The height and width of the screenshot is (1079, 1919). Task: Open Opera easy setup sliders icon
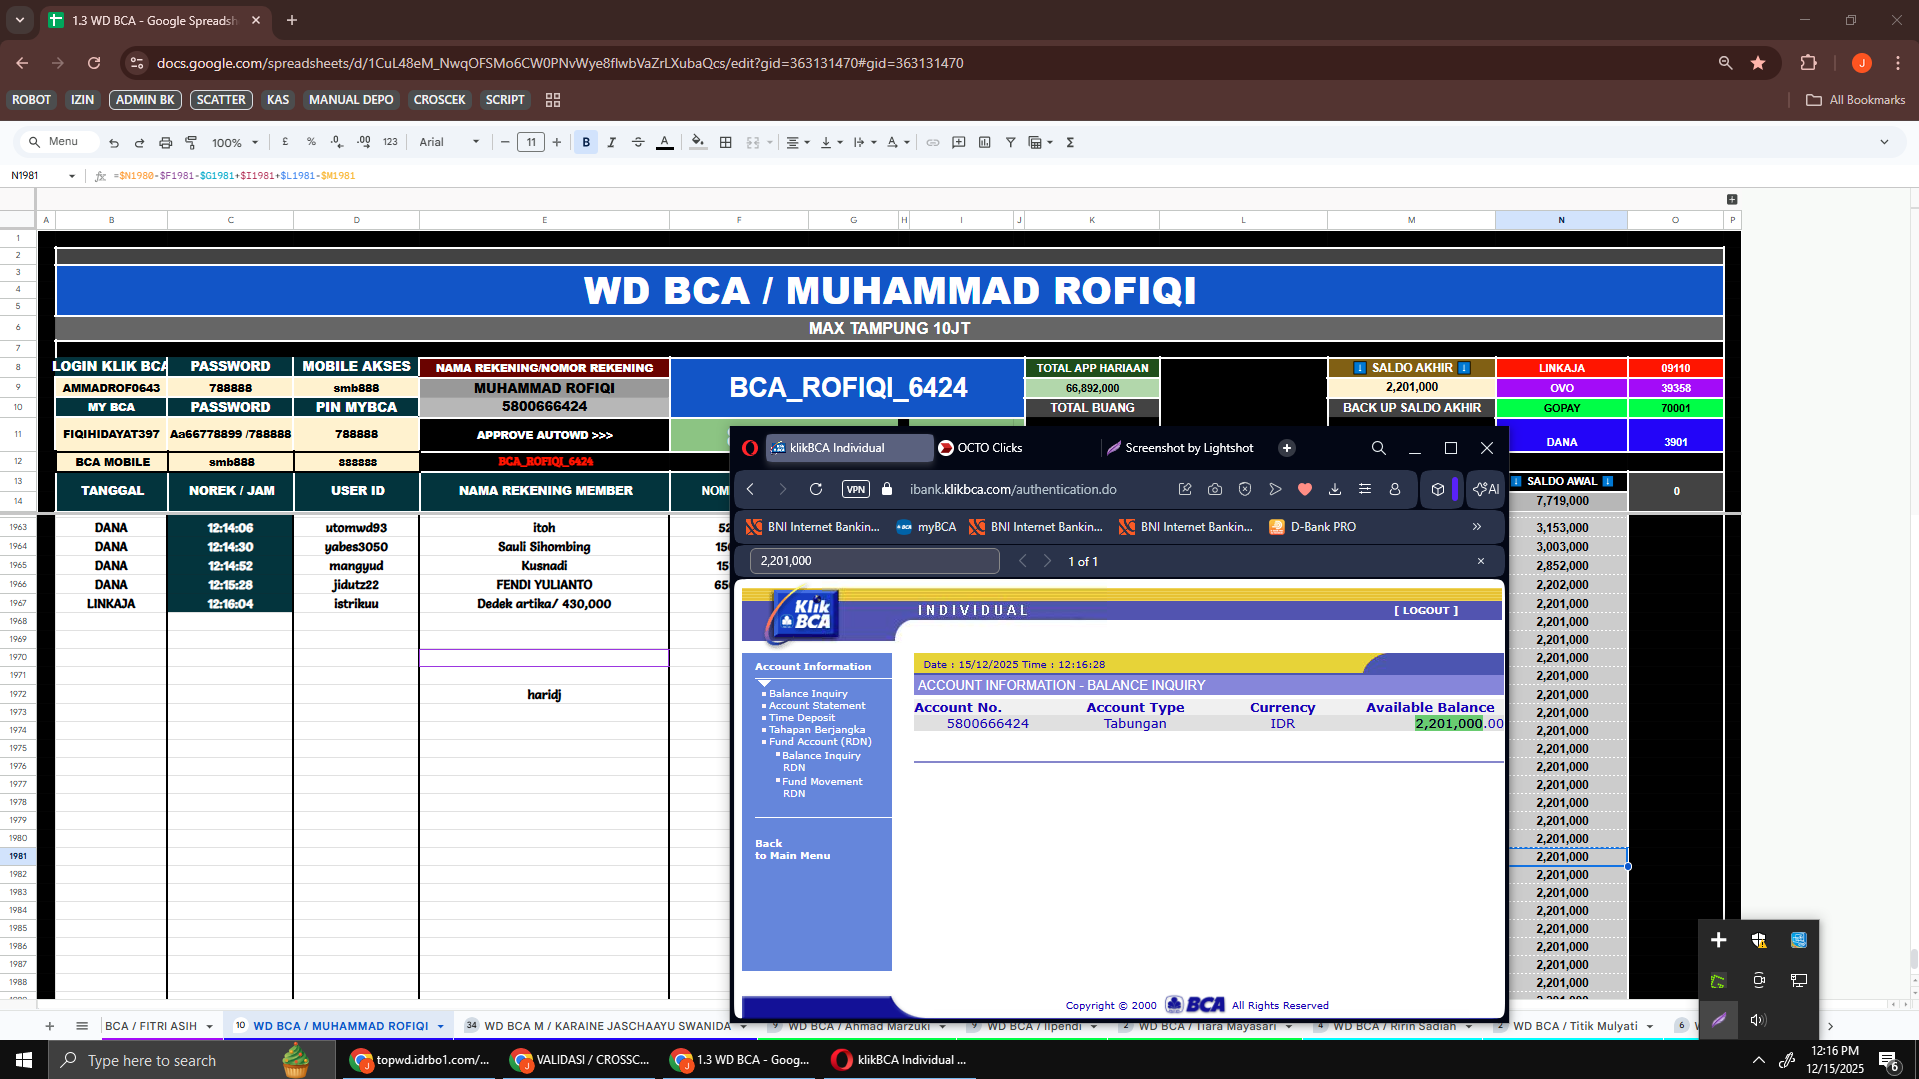(x=1365, y=489)
